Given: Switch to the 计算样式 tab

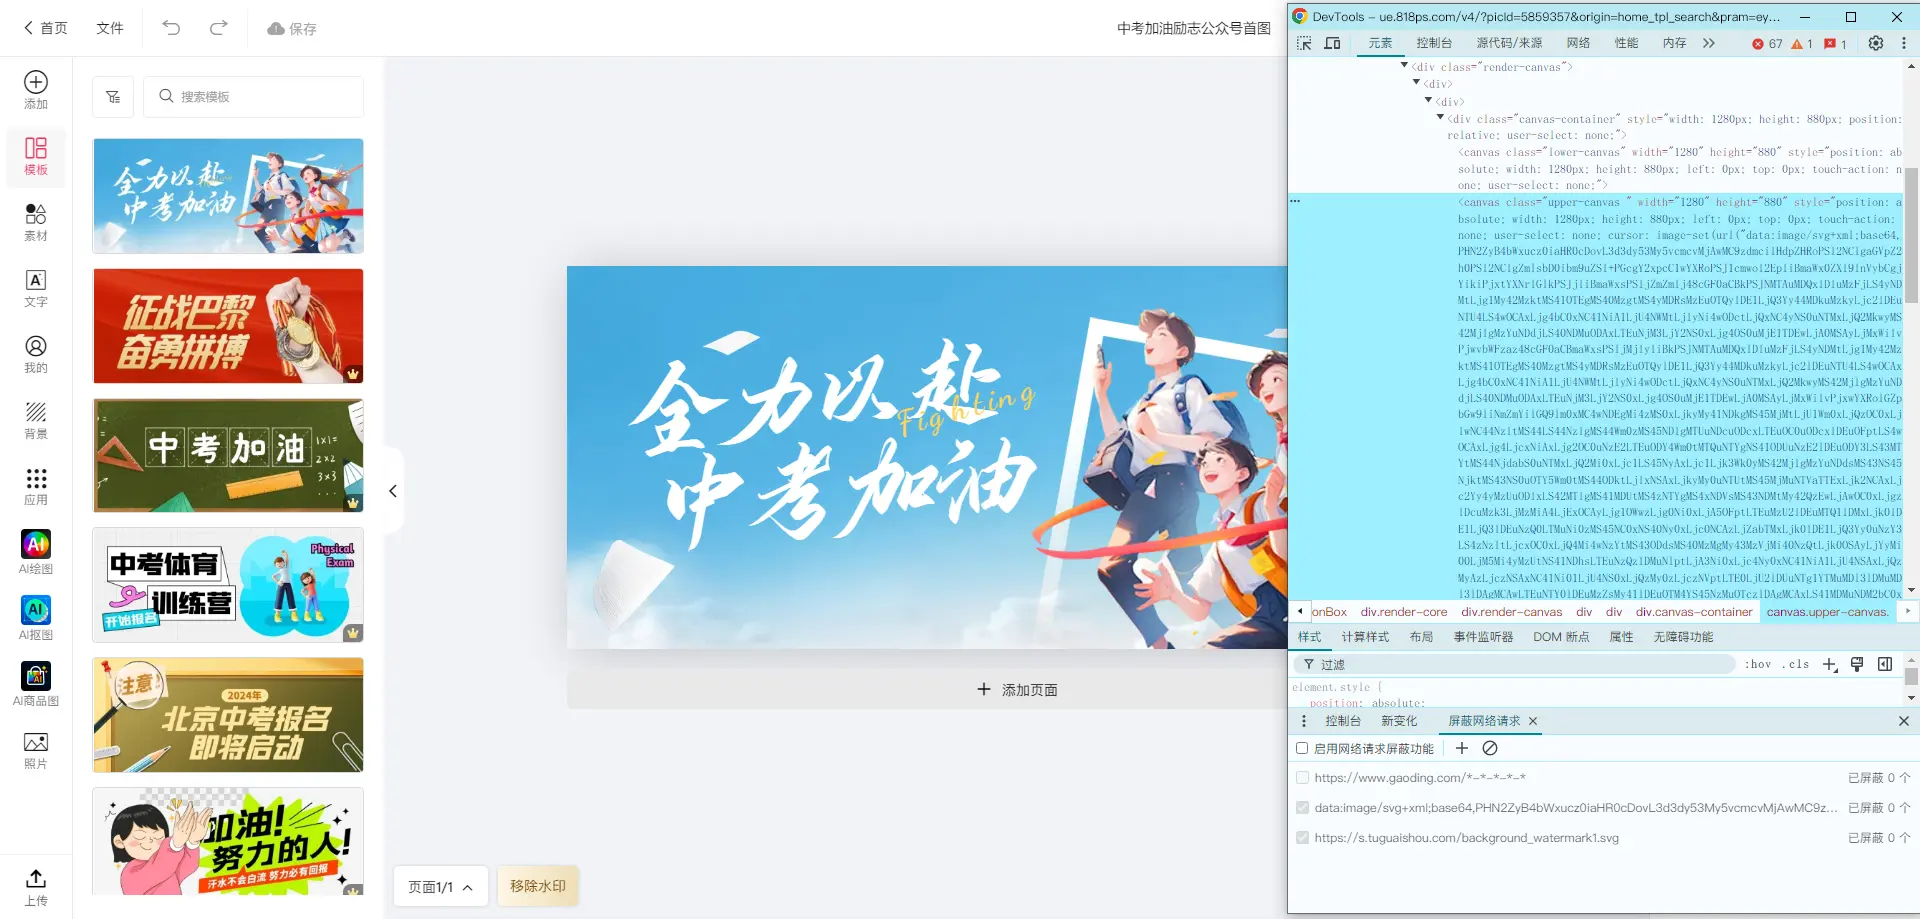Looking at the screenshot, I should 1365,637.
